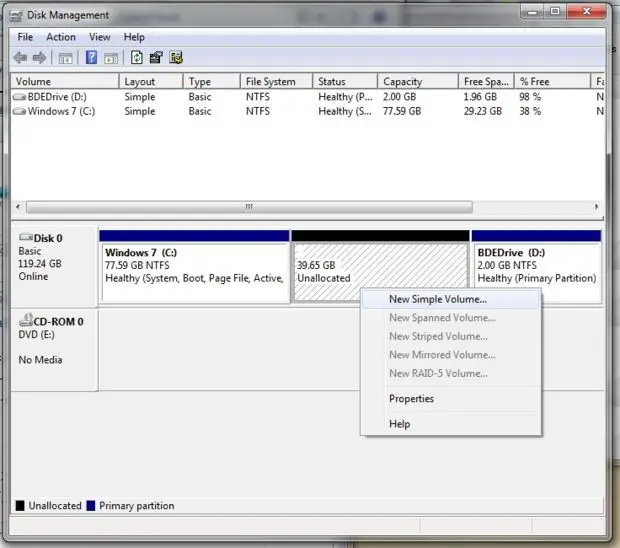Click the Forward arrow toolbar icon

39,58
